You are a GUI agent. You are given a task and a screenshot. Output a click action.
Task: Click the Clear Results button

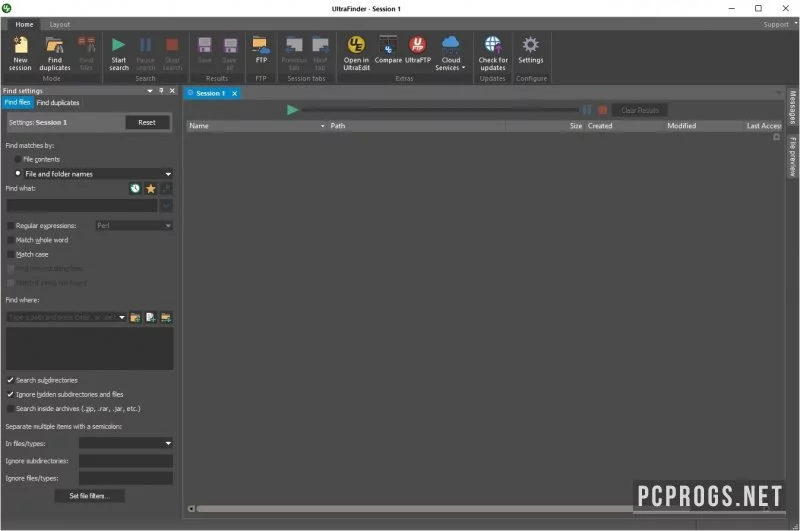[x=640, y=110]
